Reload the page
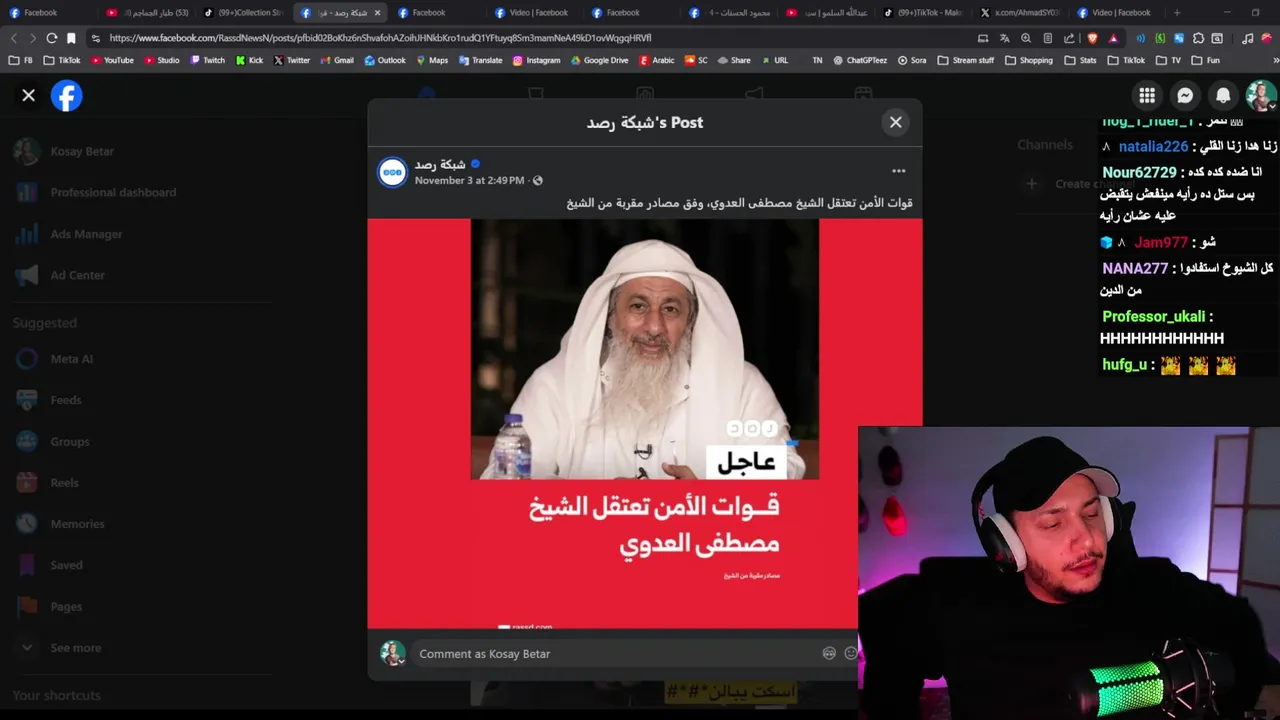Viewport: 1280px width, 720px height. coord(52,38)
